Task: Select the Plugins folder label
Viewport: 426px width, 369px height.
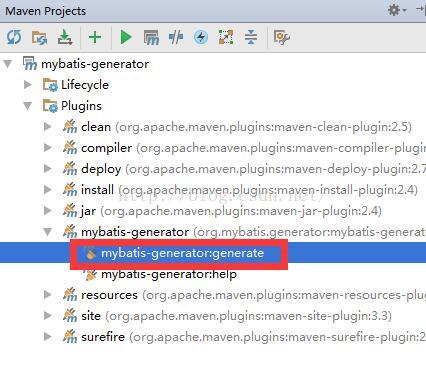Action: (x=81, y=106)
